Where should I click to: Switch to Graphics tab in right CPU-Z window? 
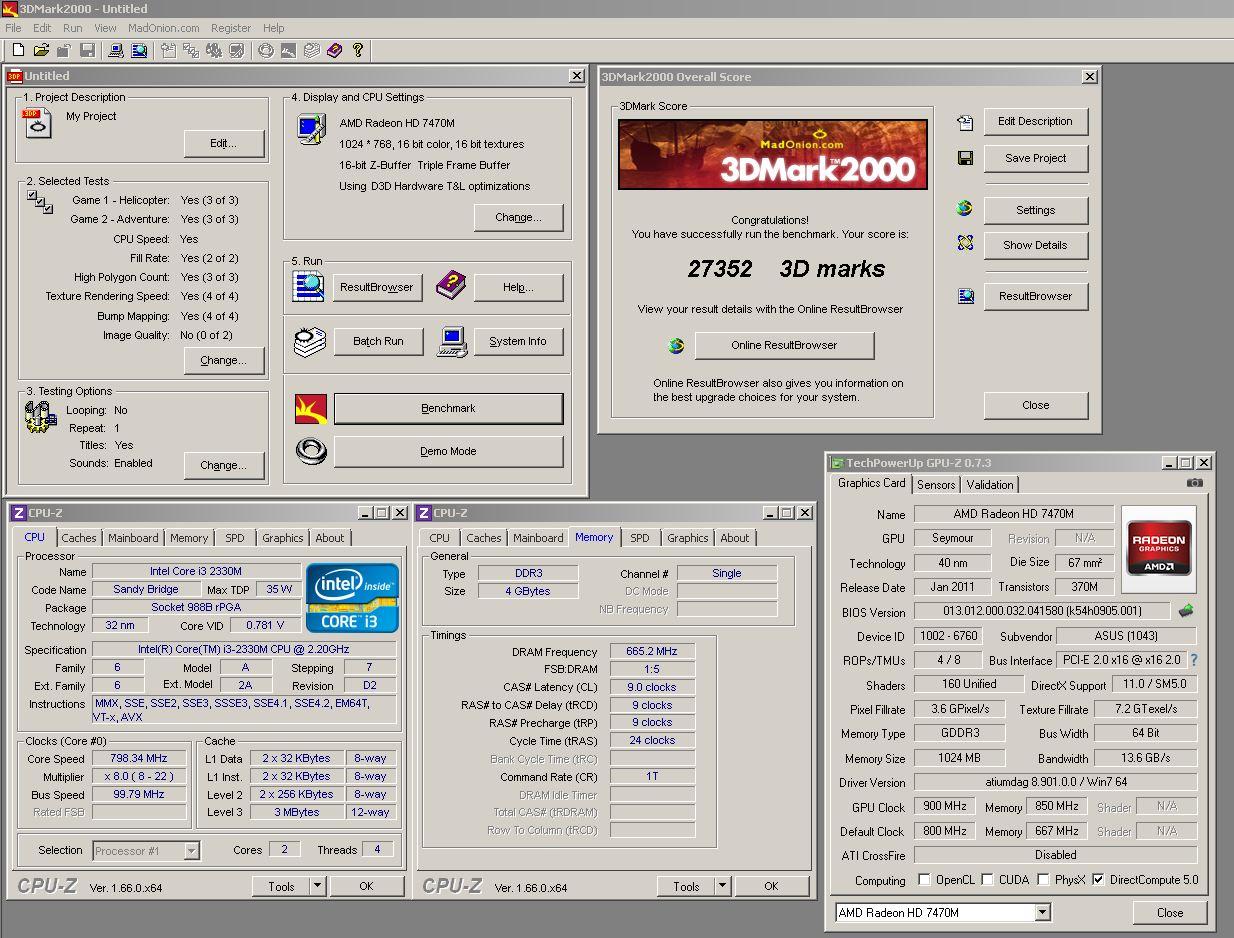(x=688, y=538)
